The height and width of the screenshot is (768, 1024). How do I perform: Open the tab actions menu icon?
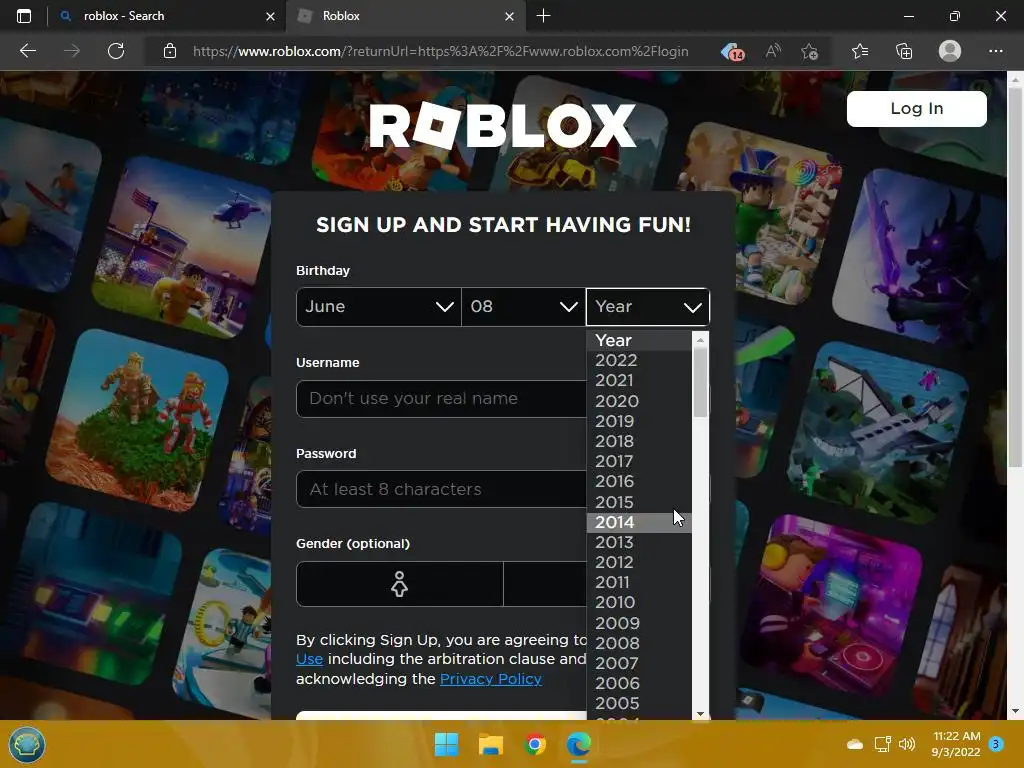pos(24,16)
